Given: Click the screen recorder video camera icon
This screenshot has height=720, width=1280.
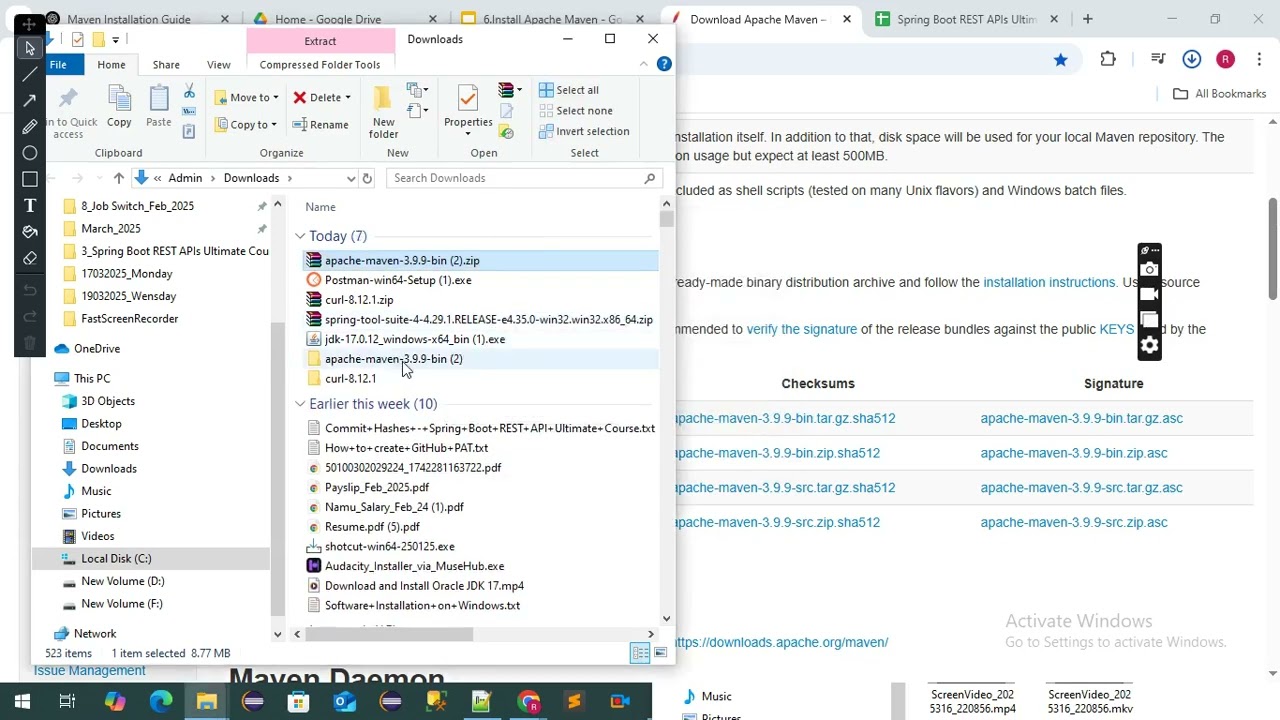Looking at the screenshot, I should click(1149, 295).
